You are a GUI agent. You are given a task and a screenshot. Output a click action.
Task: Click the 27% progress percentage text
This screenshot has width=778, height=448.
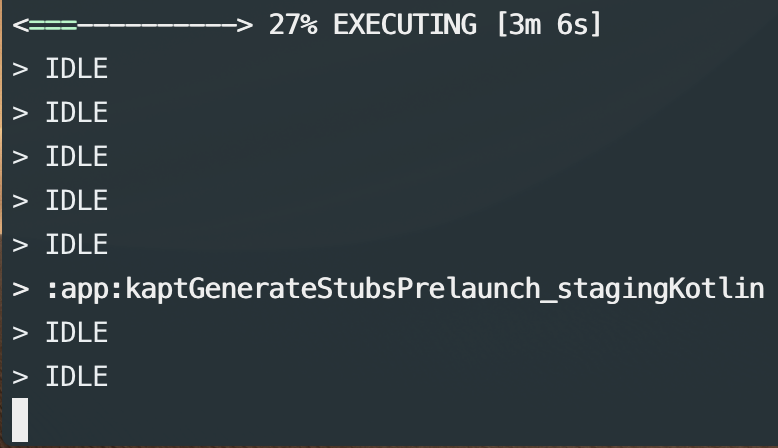[293, 25]
